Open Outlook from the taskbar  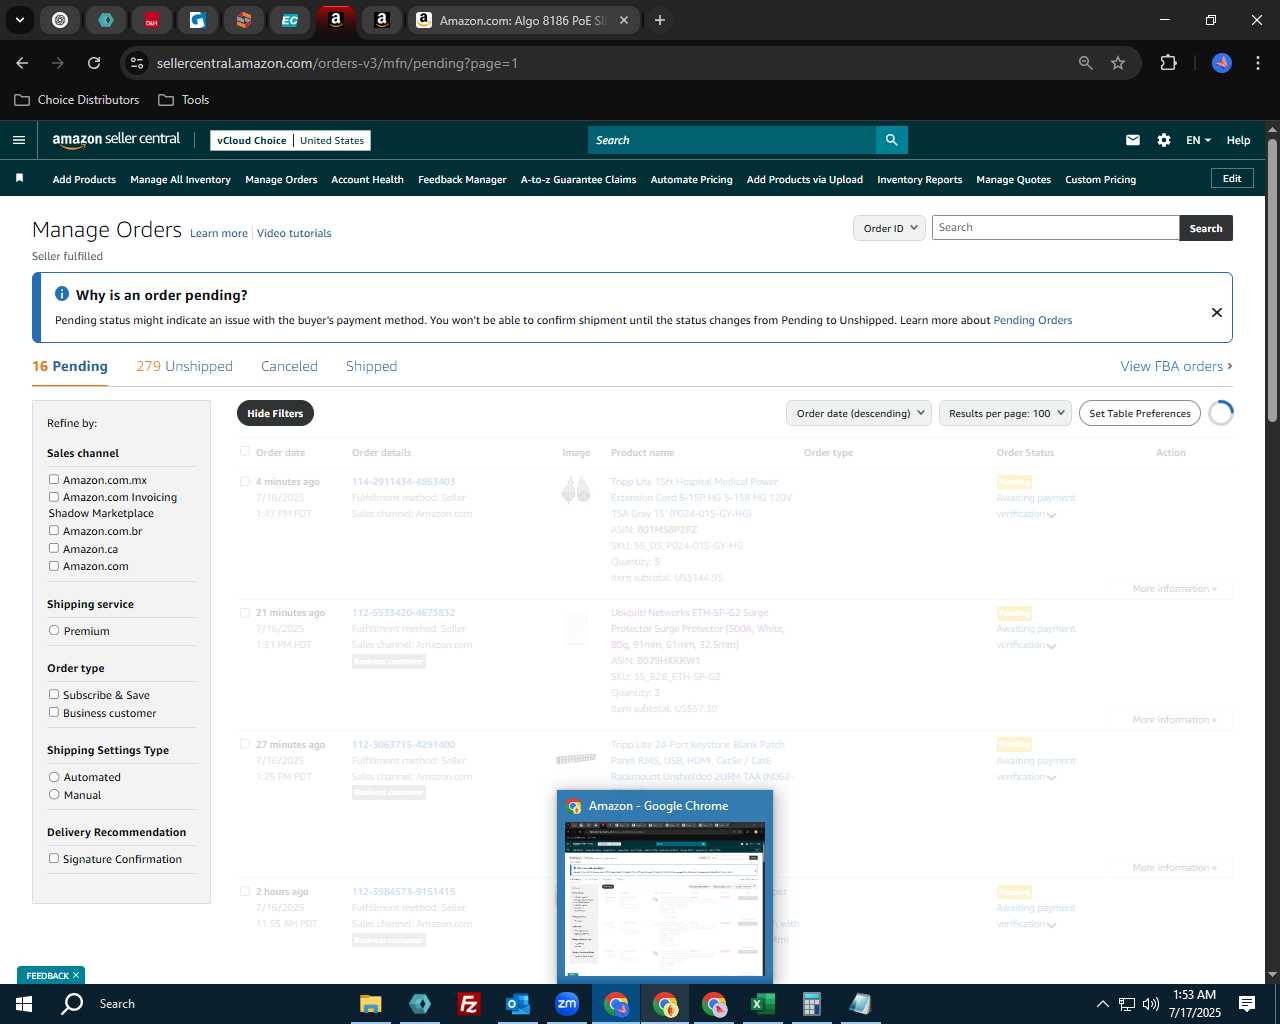point(517,1004)
